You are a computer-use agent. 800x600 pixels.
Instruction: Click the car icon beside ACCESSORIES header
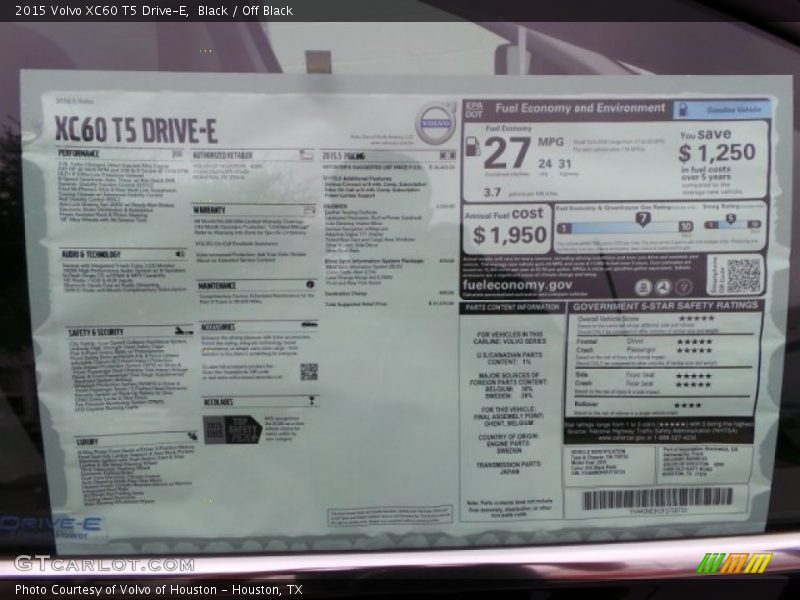click(309, 324)
